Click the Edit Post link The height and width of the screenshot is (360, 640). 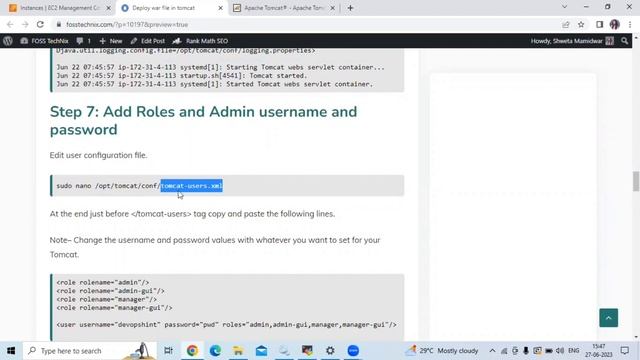tap(148, 41)
